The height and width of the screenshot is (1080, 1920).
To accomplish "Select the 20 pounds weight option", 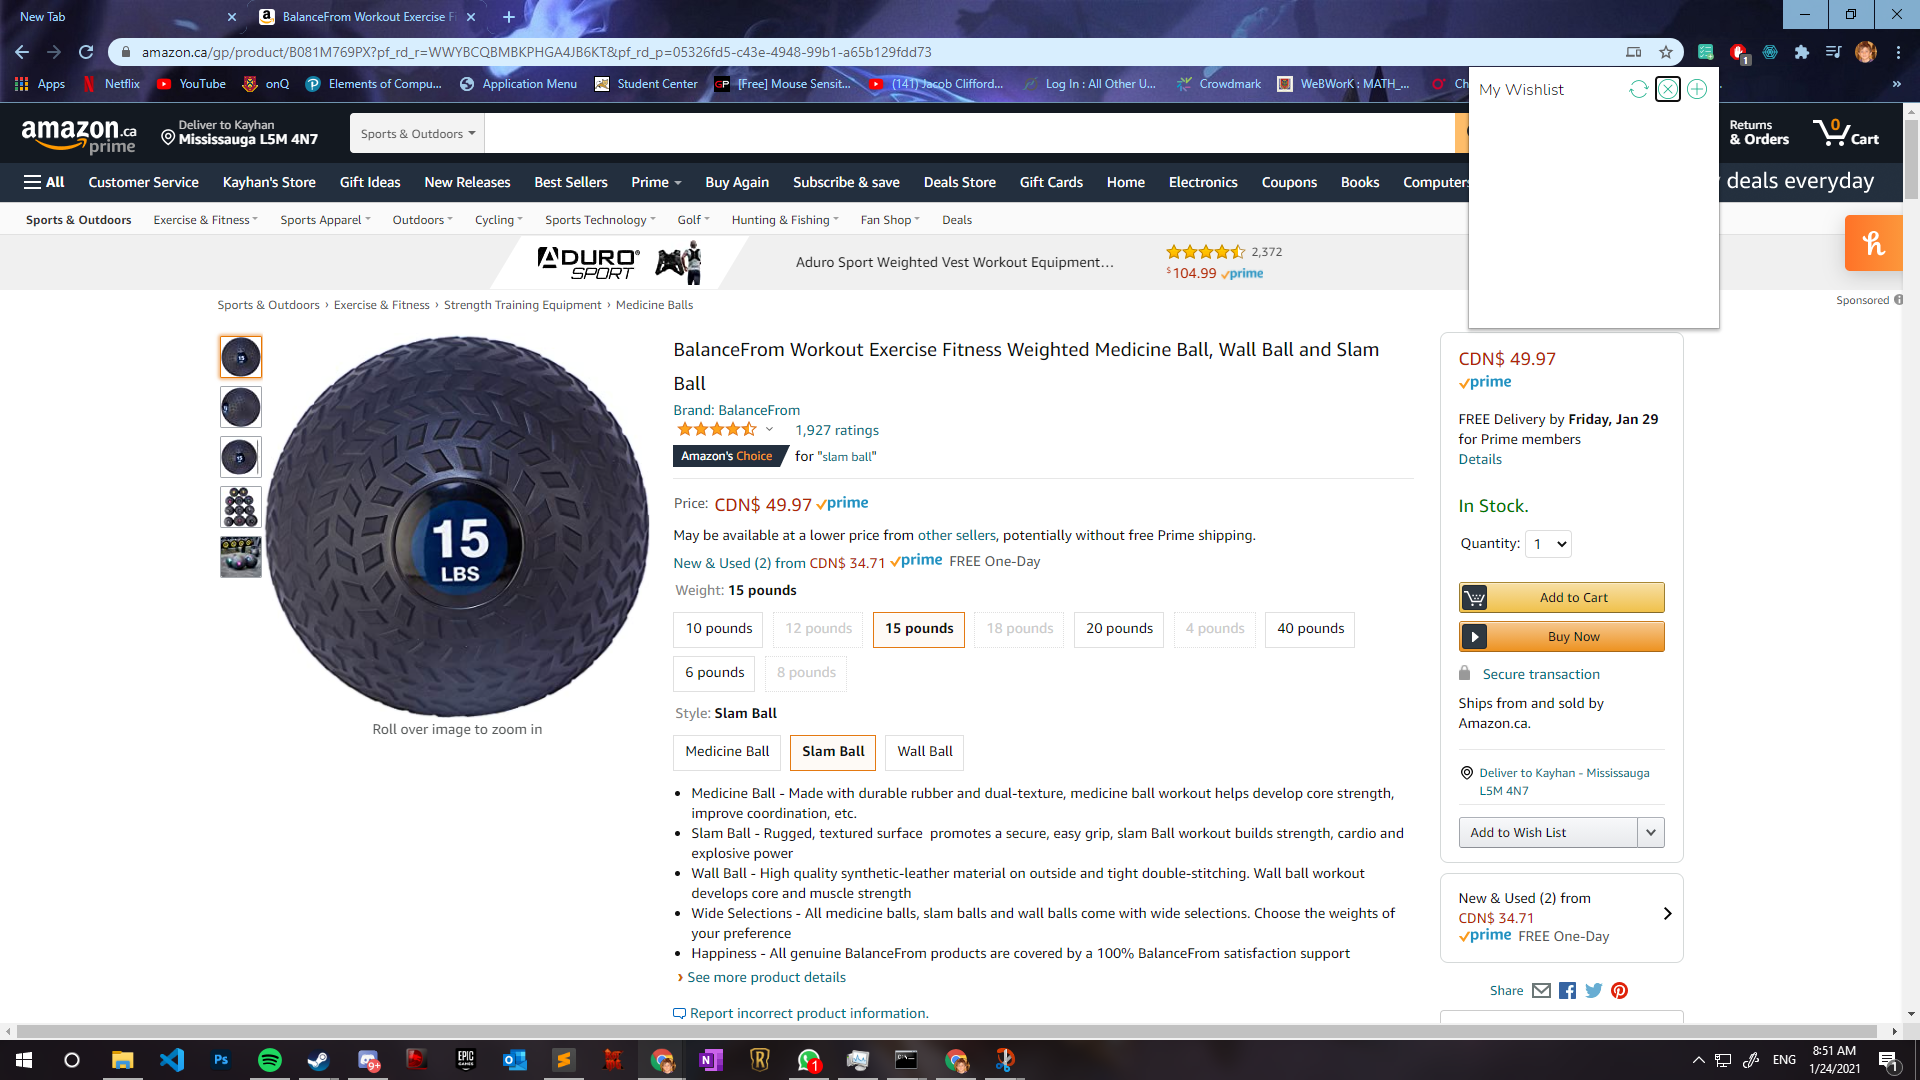I will click(1119, 629).
